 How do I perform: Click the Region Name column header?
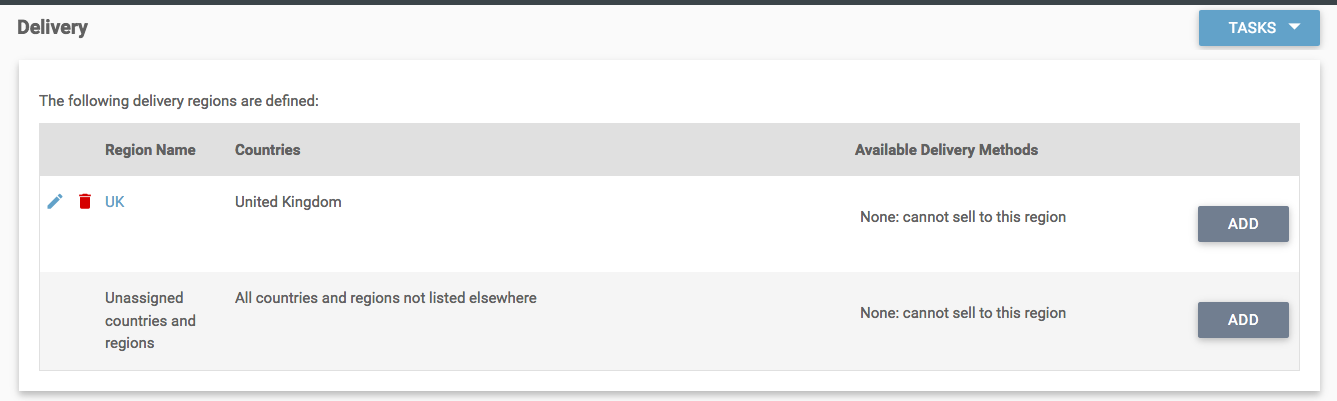point(150,150)
